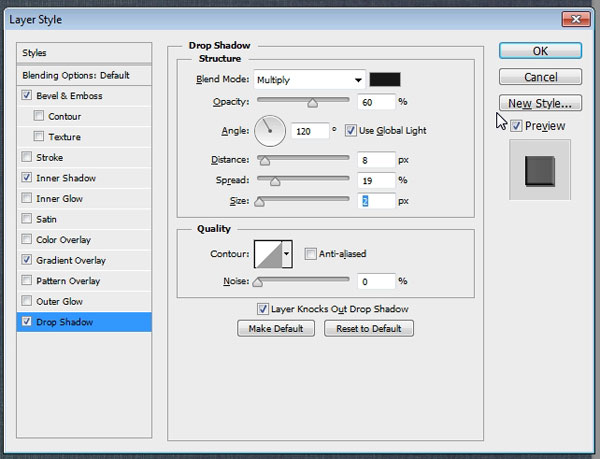
Task: Open the contour curve thumbnail picker
Action: [x=268, y=255]
